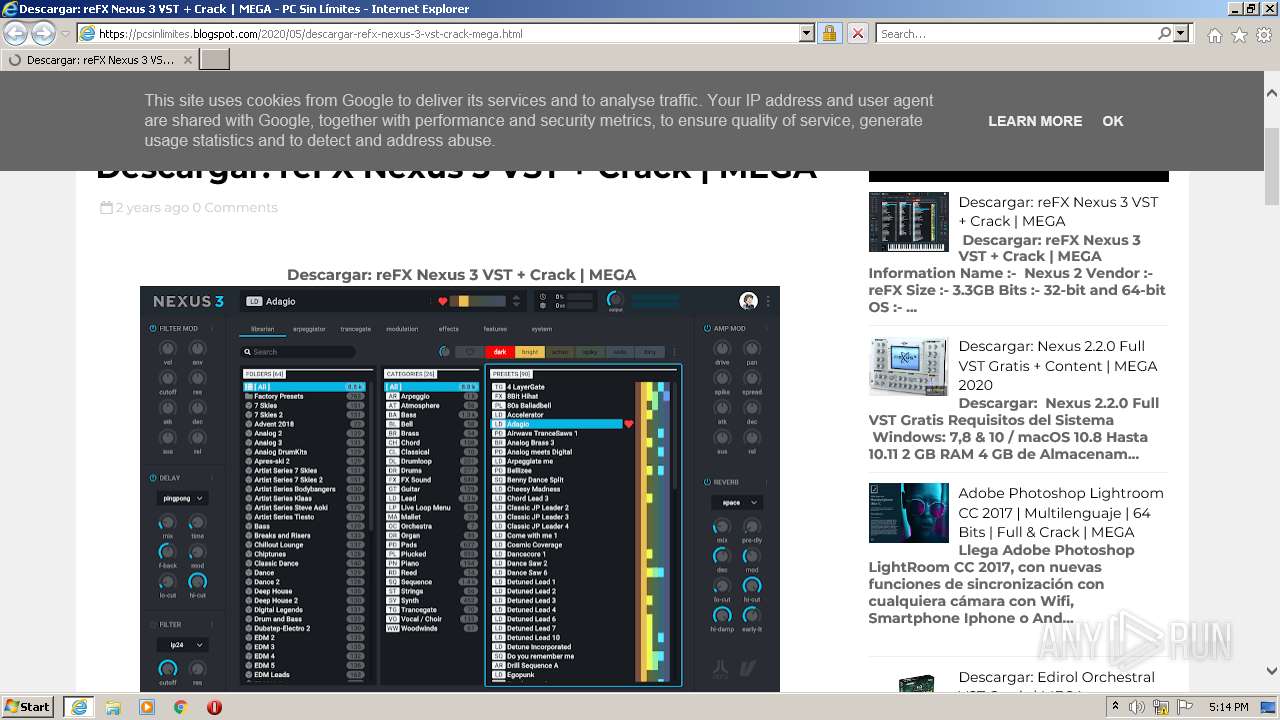Launch Chrome from taskbar
1280x720 pixels.
point(181,707)
